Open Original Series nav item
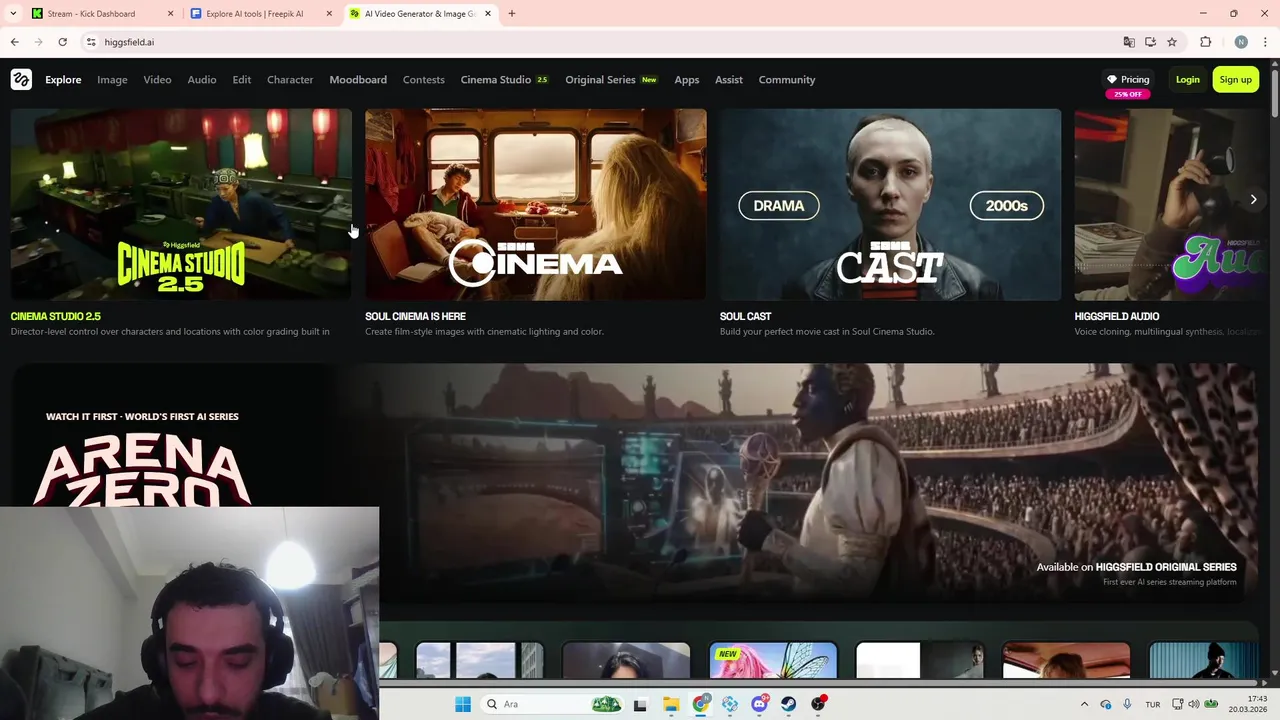 pos(612,80)
